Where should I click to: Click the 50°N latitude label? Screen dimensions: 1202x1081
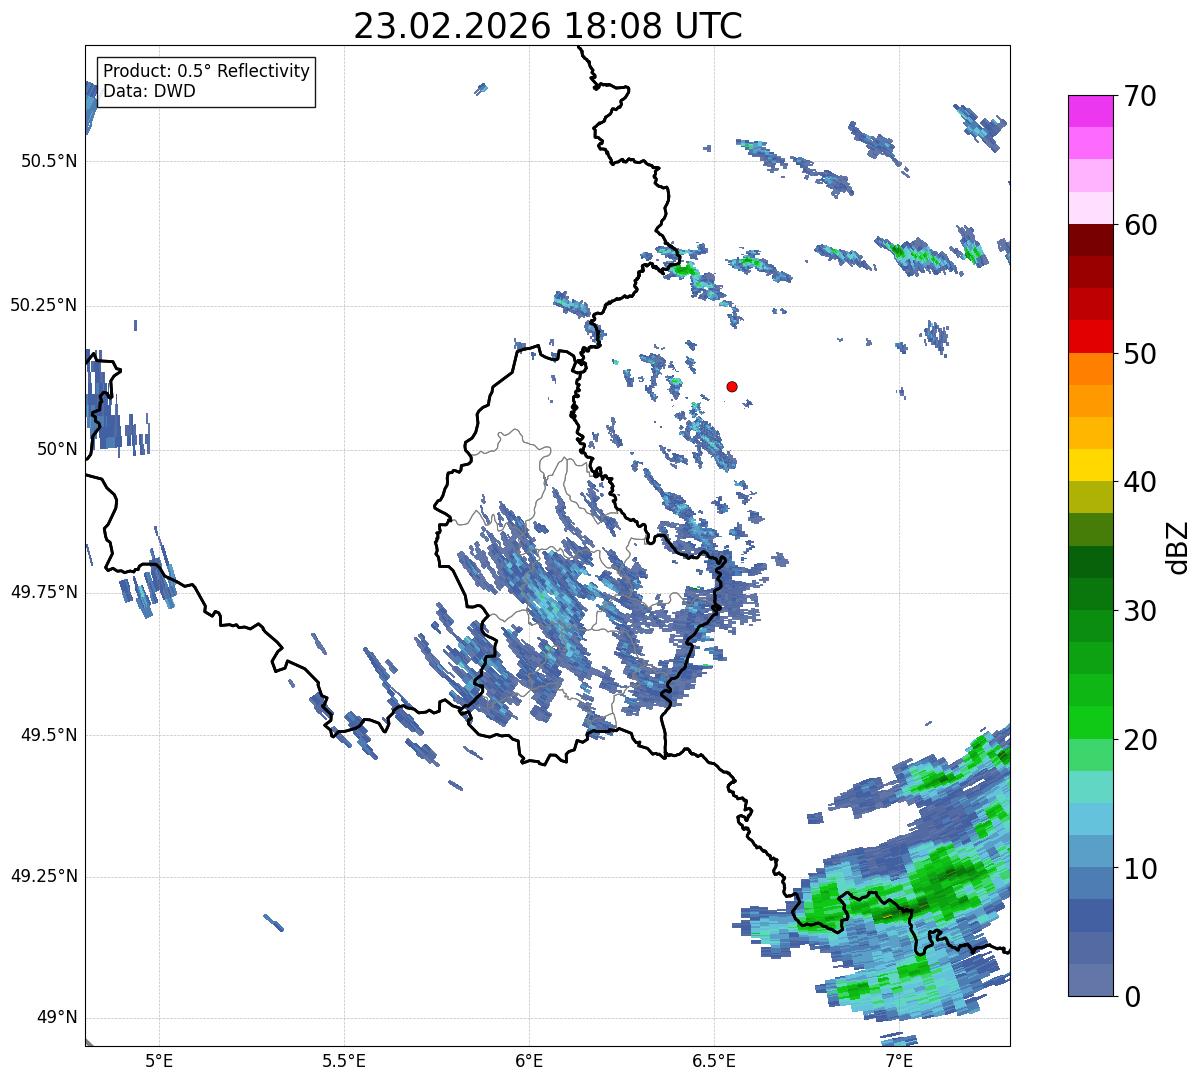[57, 449]
